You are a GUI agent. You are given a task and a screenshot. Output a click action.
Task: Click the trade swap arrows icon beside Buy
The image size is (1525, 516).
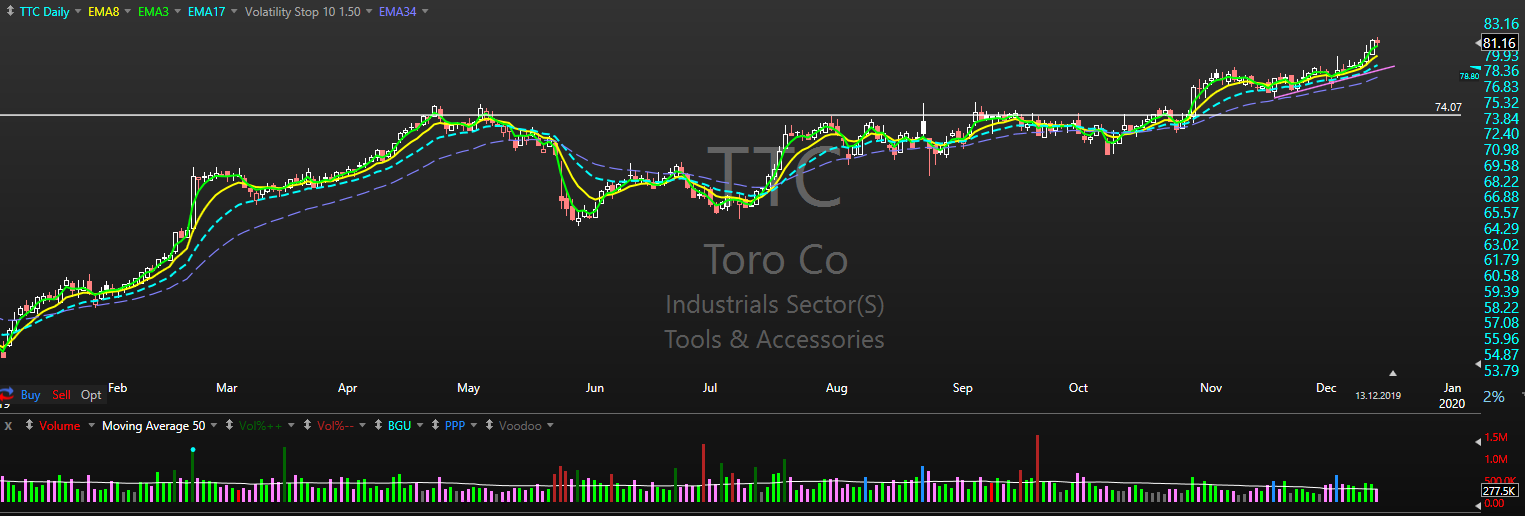tap(8, 395)
